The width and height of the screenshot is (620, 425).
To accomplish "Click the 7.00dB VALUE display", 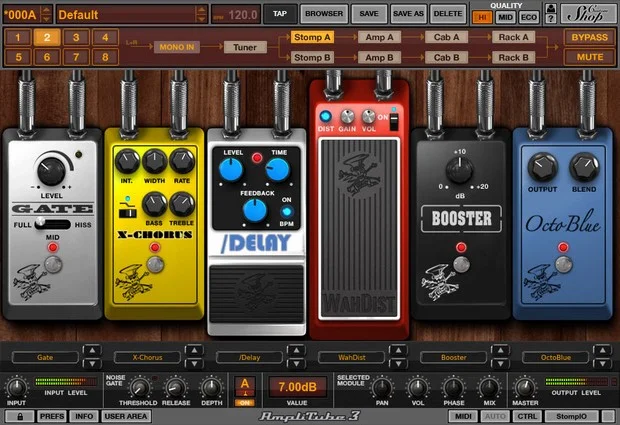I will (x=298, y=387).
